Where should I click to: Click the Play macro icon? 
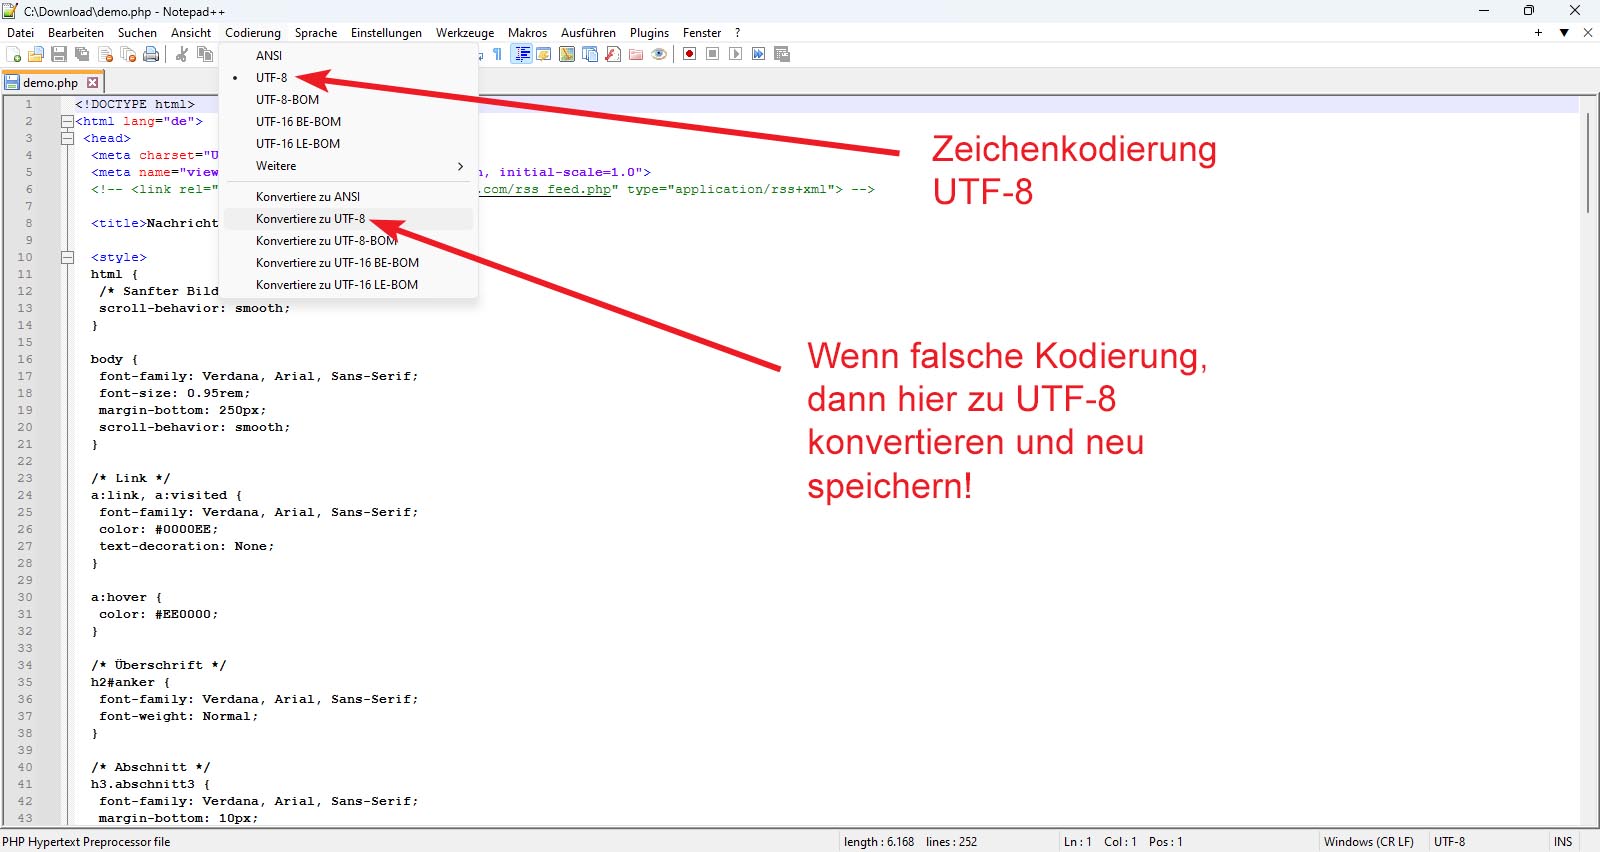pos(735,54)
